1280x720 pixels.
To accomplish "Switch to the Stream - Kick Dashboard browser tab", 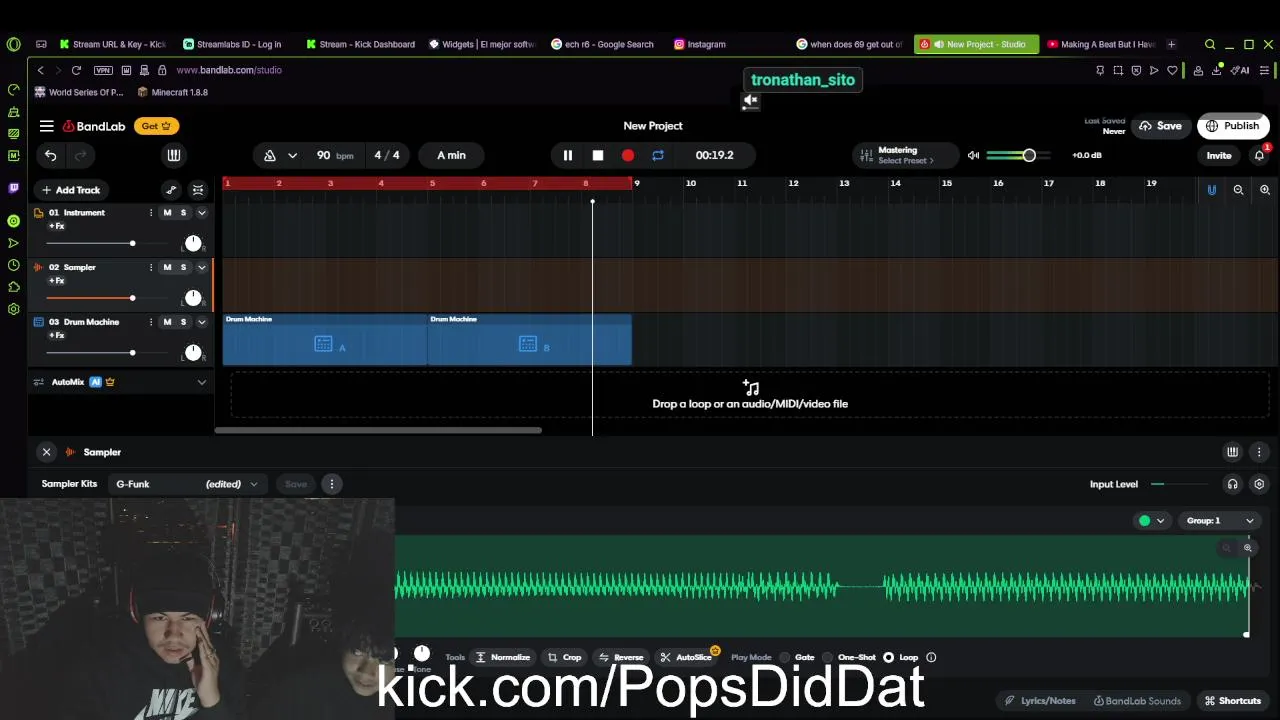I will click(x=361, y=44).
